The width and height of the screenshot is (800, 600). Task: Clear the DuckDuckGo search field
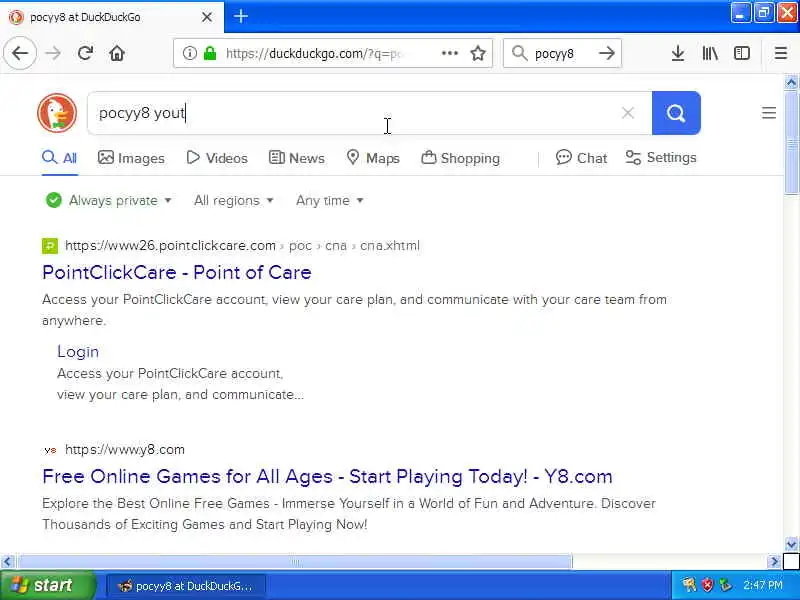(x=628, y=113)
